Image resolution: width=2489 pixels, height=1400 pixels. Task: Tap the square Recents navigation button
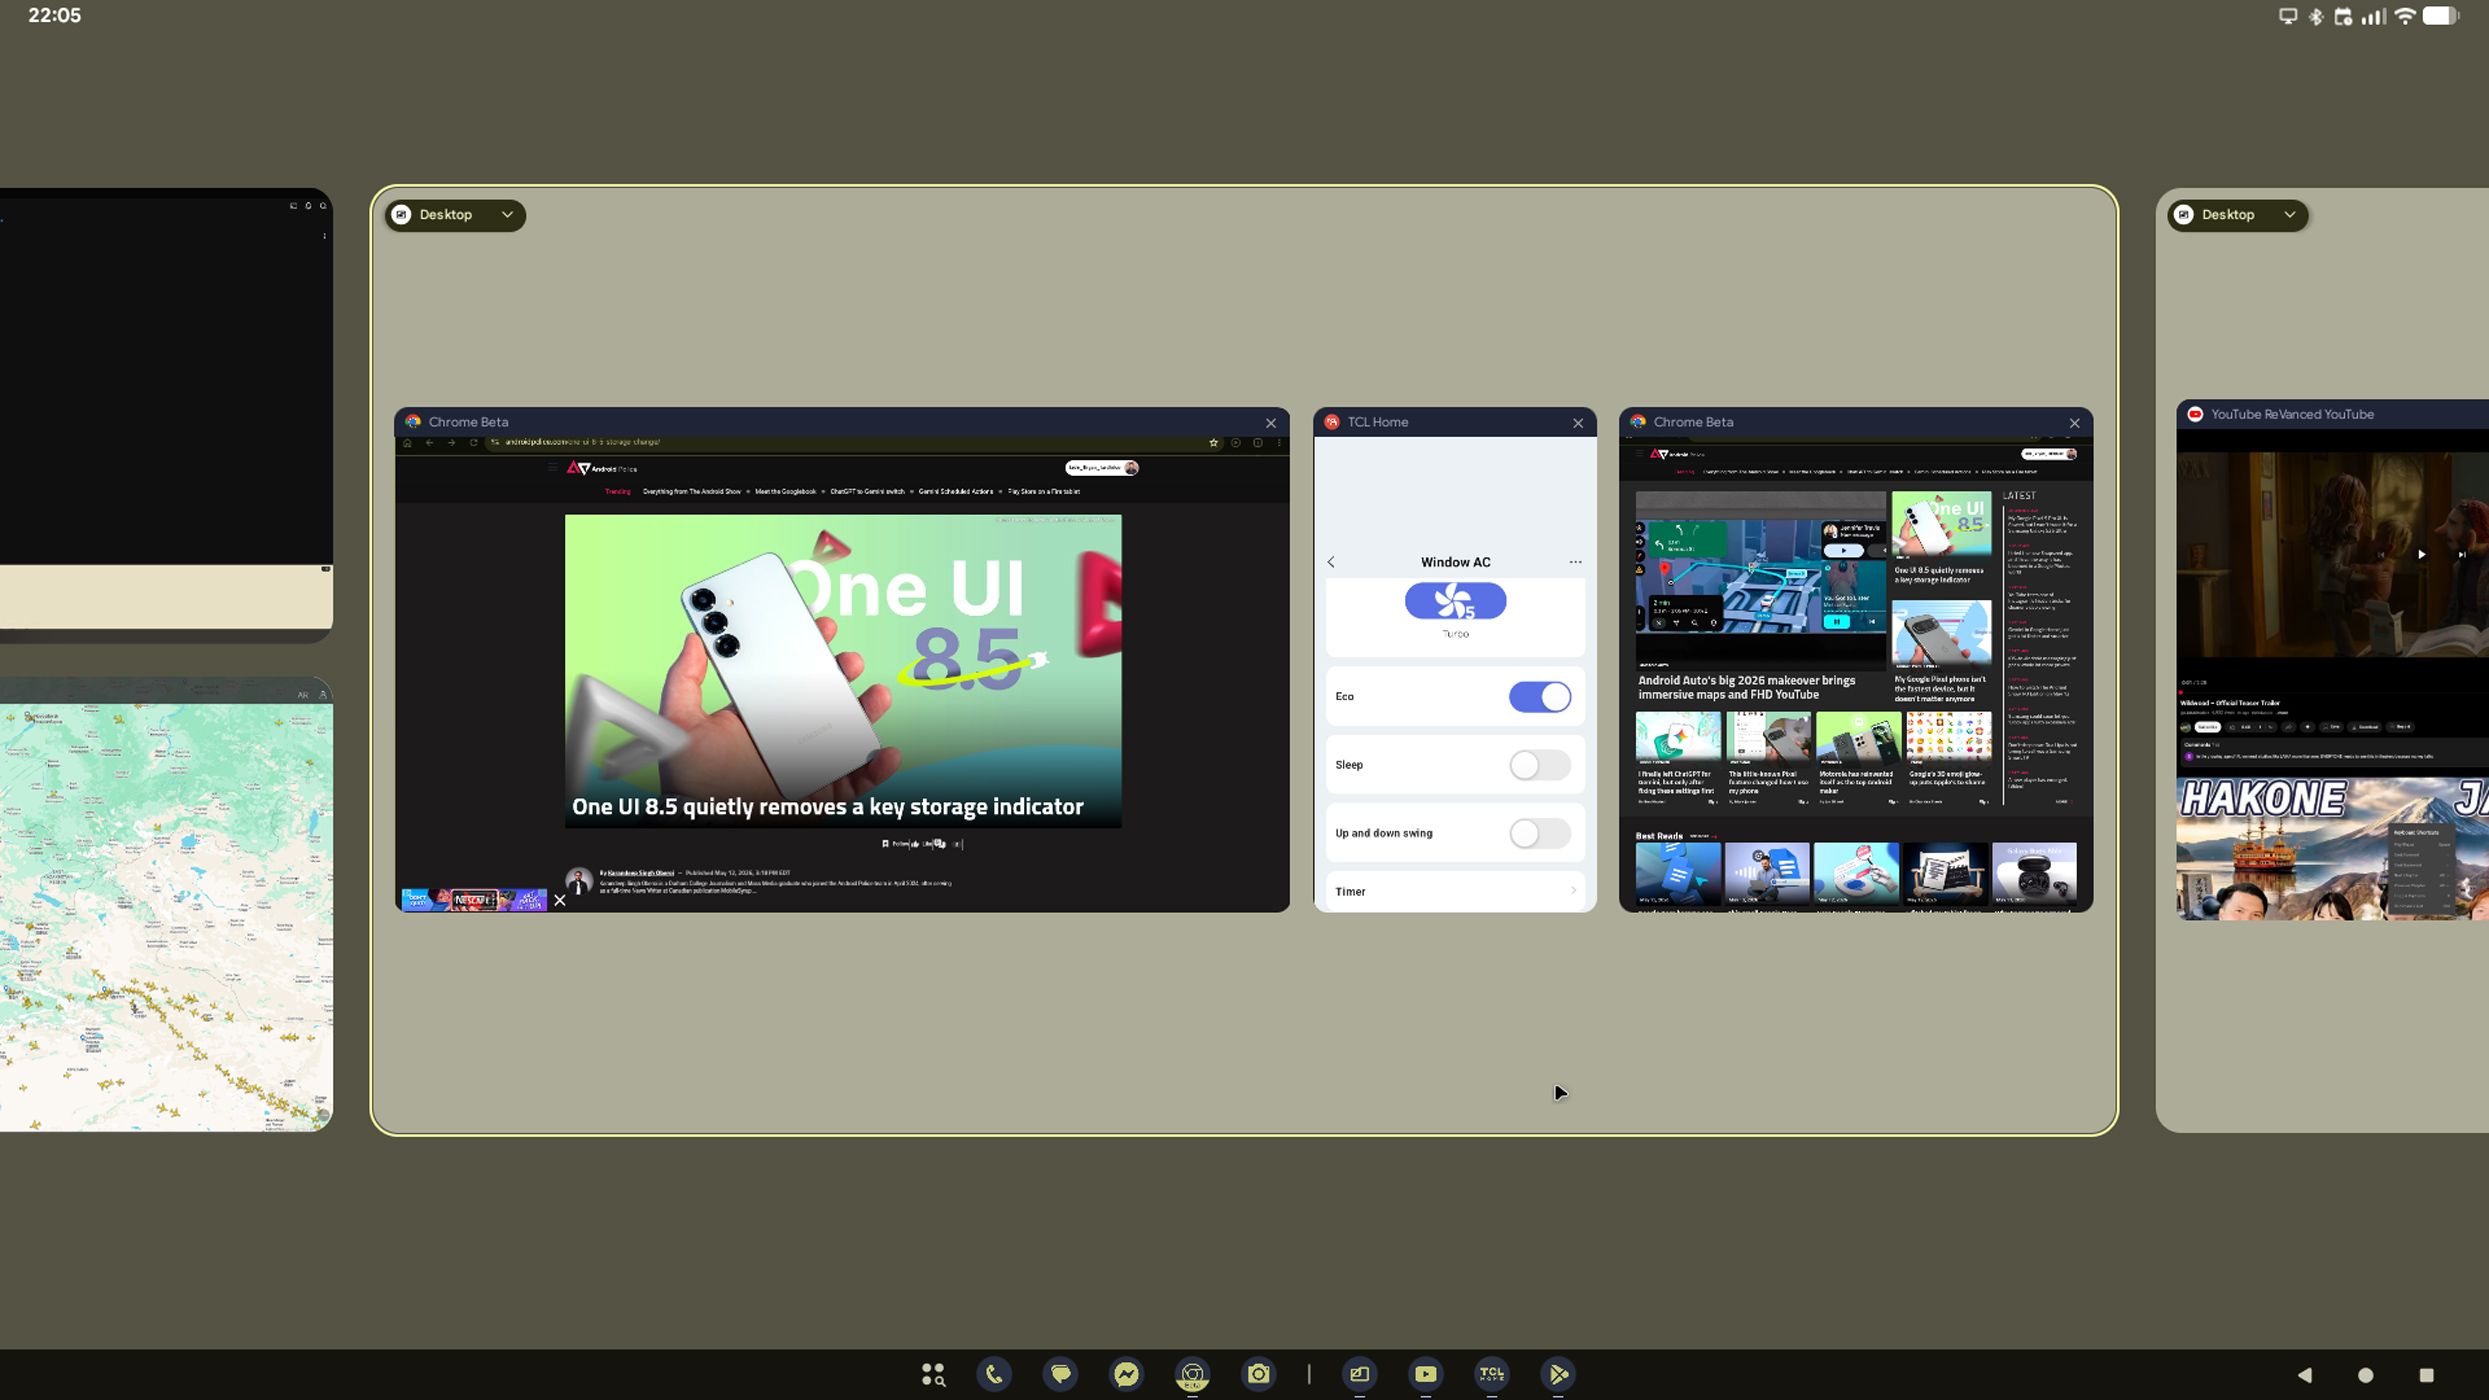(x=2426, y=1375)
